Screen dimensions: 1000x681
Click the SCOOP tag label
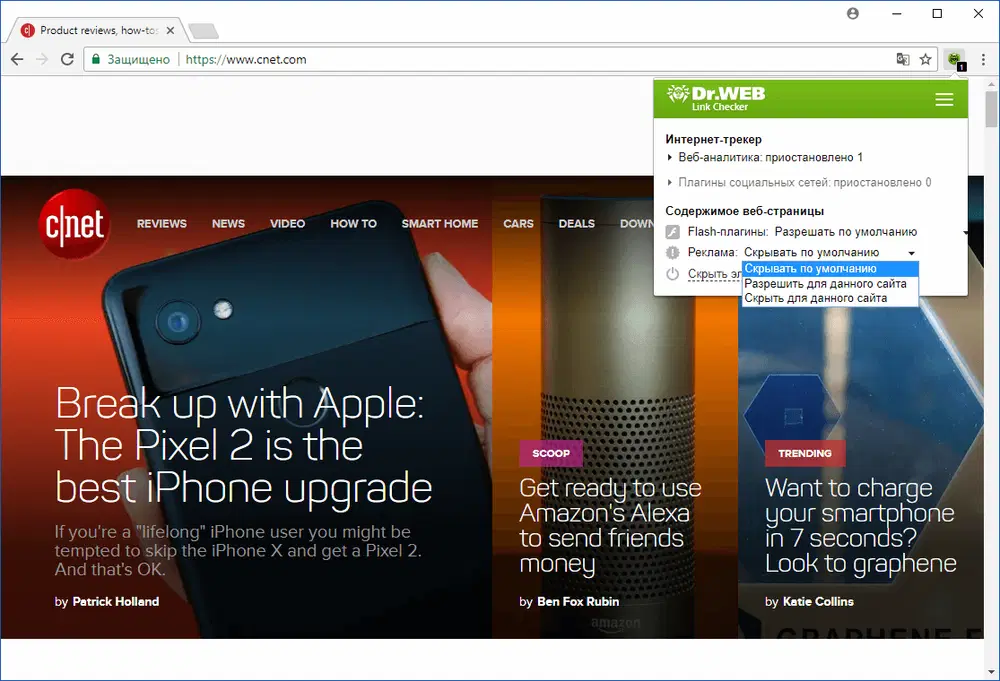551,453
